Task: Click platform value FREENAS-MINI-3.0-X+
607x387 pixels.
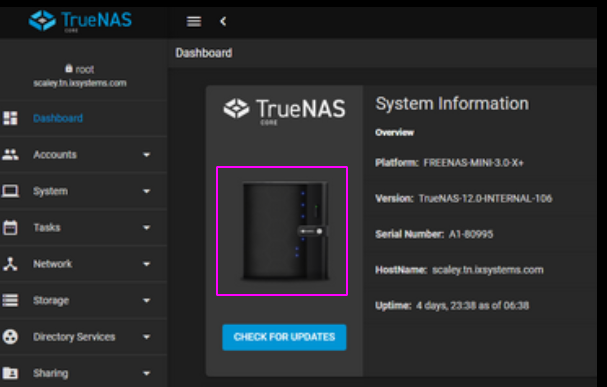Action: 473,163
